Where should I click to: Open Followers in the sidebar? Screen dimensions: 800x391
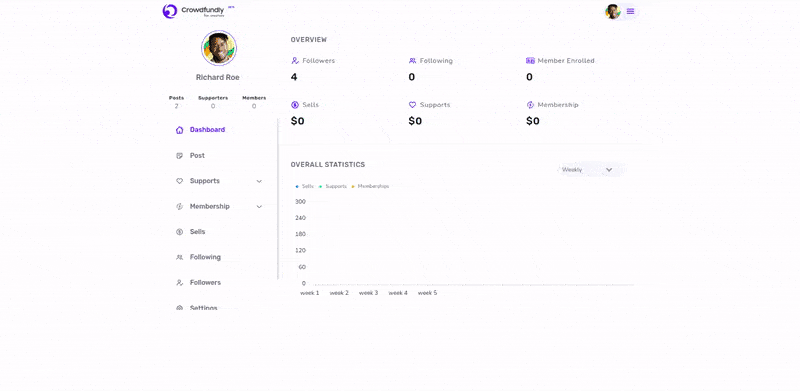click(x=205, y=283)
